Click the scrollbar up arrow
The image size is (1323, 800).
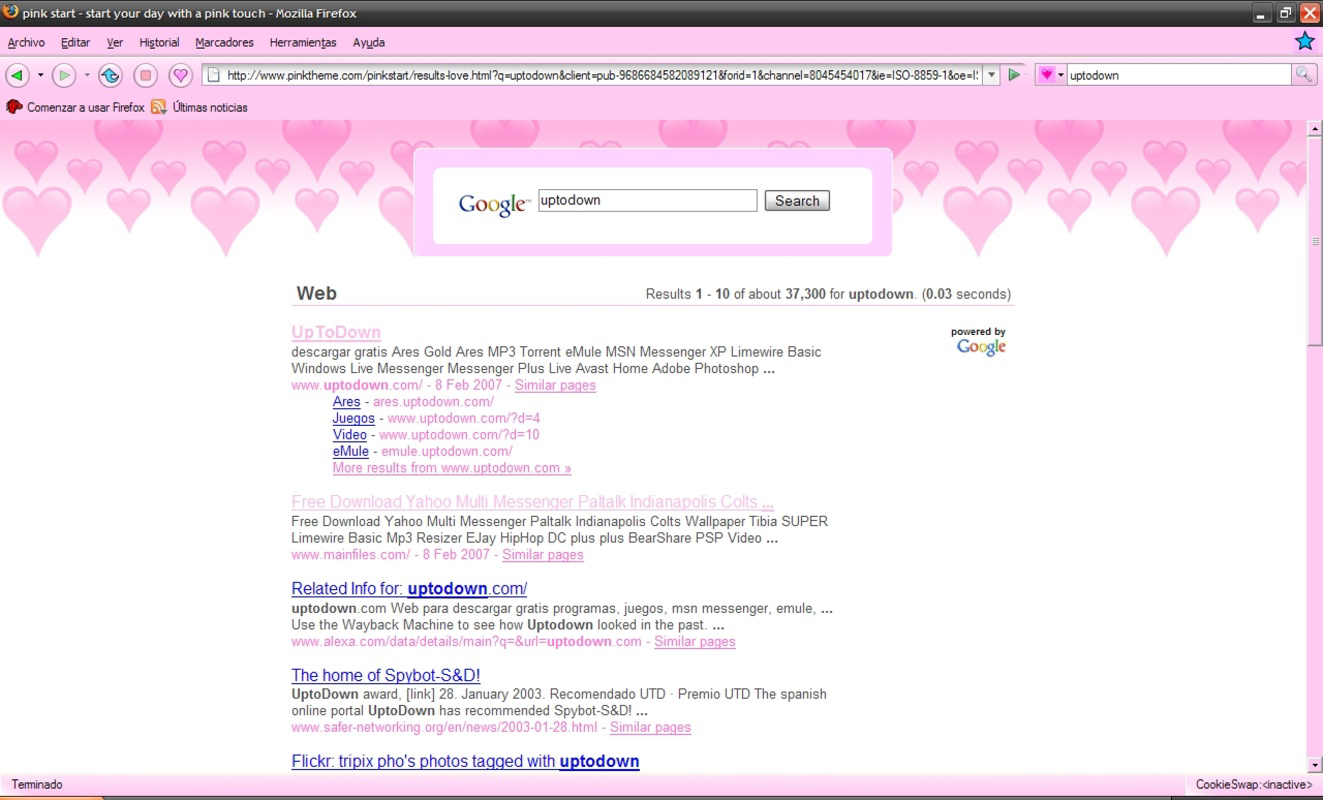click(x=1315, y=128)
